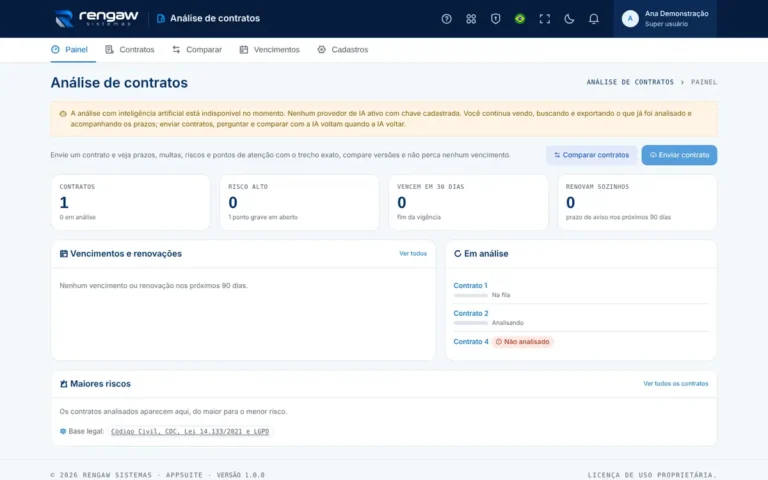Open Ana Demonstração user menu
This screenshot has width=768, height=480.
tap(665, 19)
